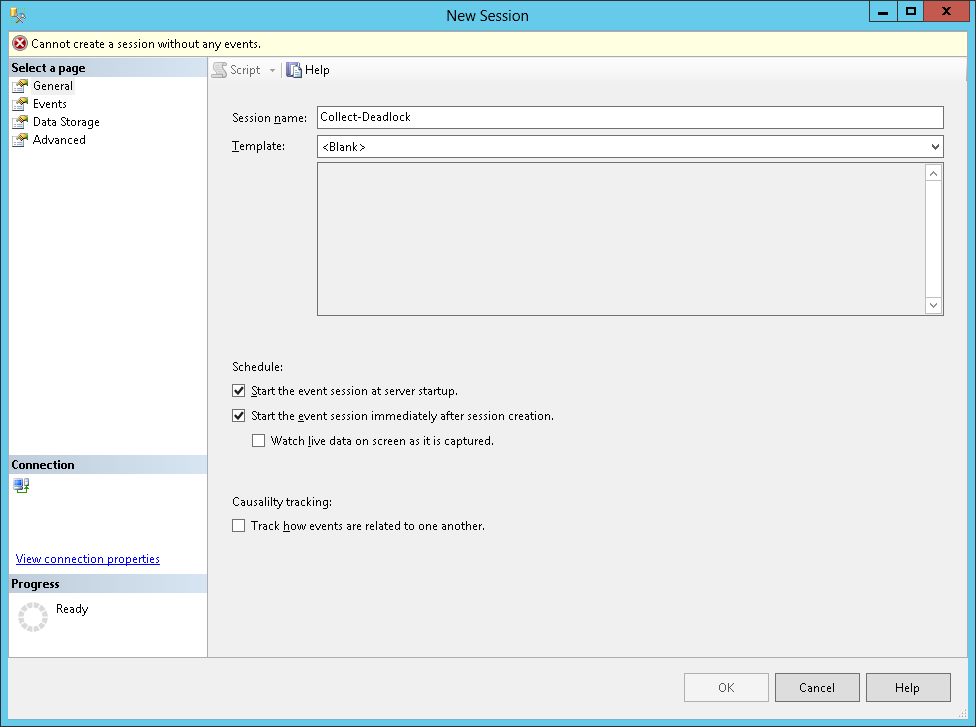
Task: Click the server connection icon
Action: tap(22, 486)
